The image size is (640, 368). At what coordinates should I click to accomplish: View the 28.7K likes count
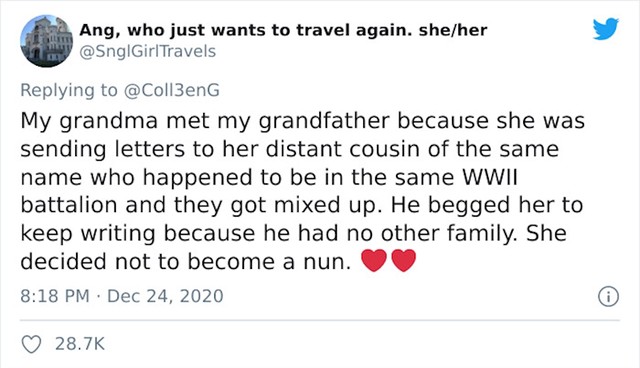(80, 344)
